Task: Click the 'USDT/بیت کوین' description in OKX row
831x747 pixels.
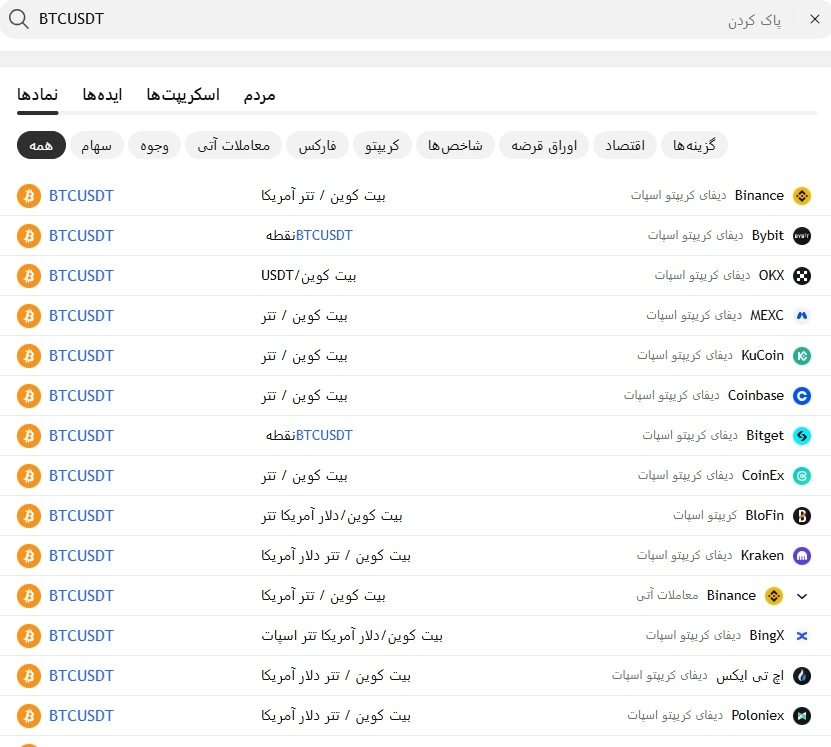Action: point(308,276)
